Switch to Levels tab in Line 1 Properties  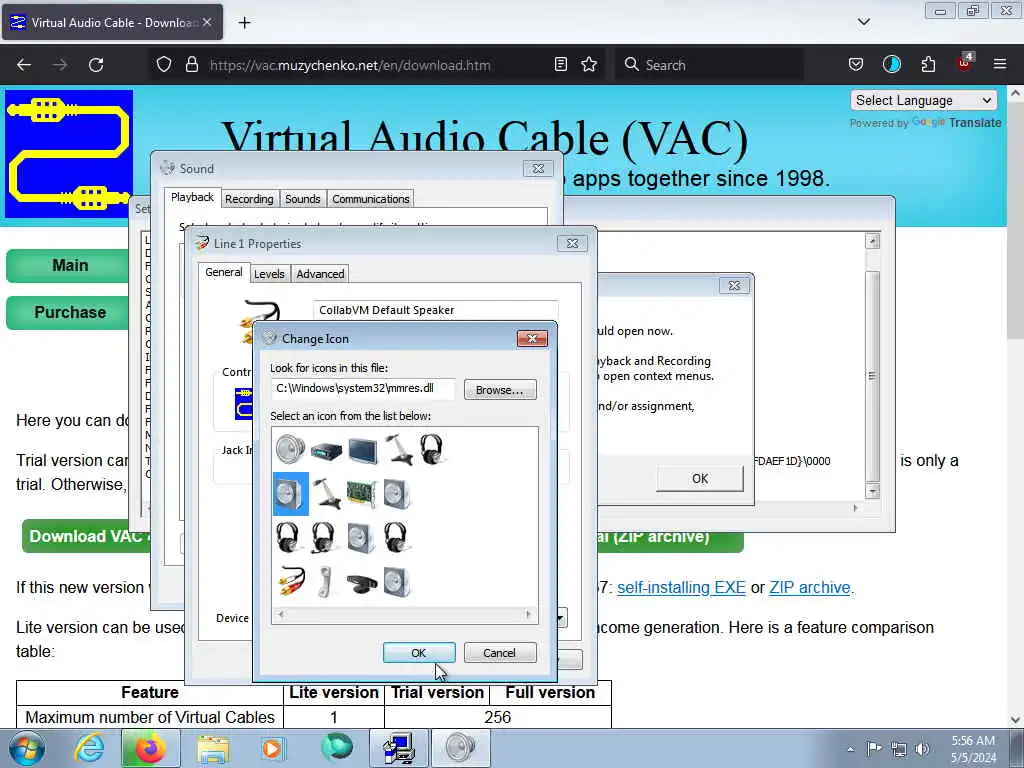click(x=269, y=274)
